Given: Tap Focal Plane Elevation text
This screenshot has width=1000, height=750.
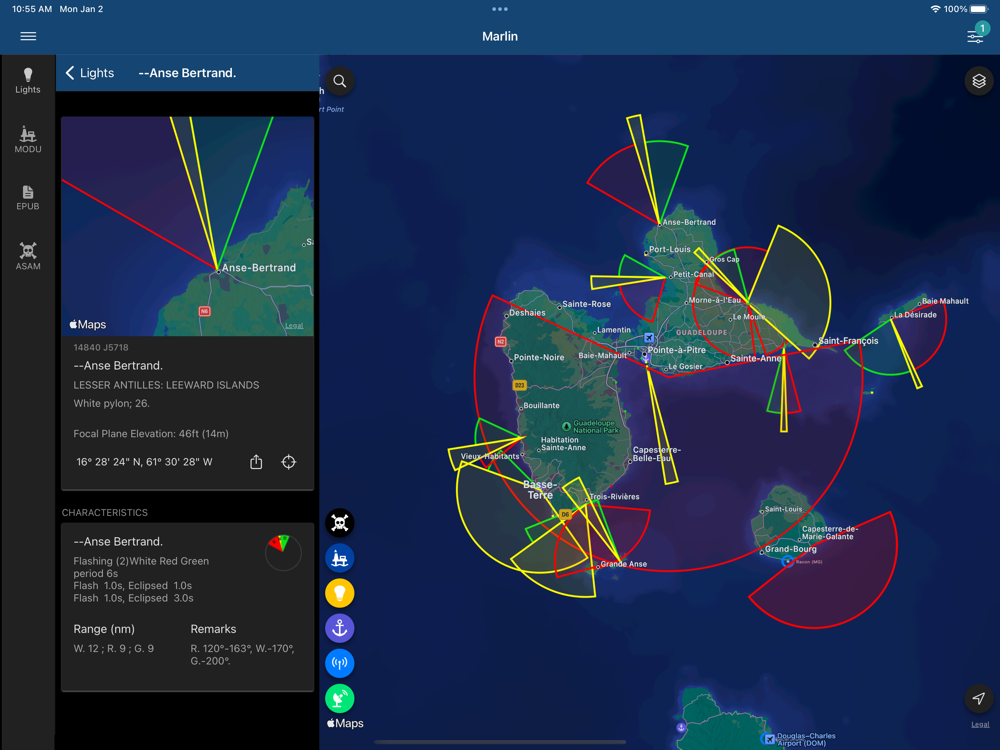Looking at the screenshot, I should [151, 434].
